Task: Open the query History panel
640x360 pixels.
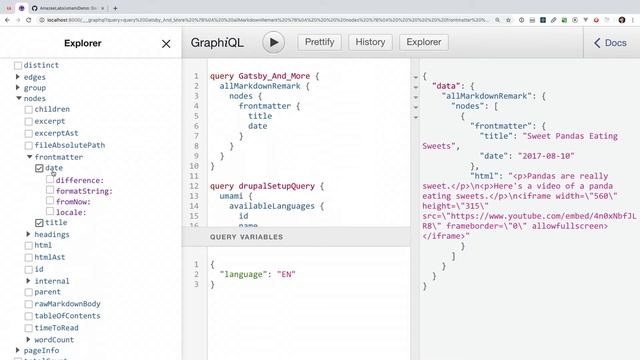Action: (370, 42)
